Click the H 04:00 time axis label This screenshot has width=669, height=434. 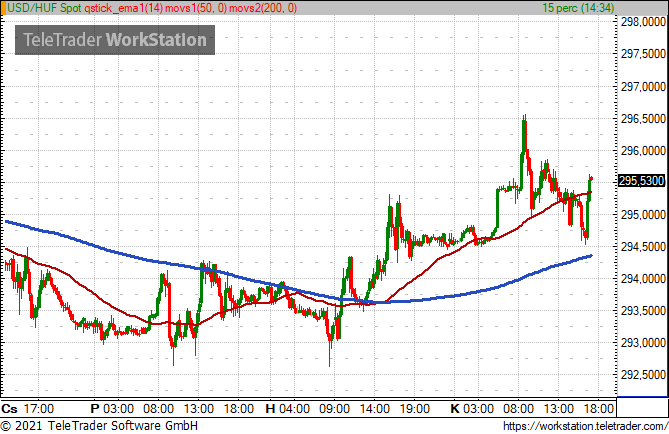[288, 409]
